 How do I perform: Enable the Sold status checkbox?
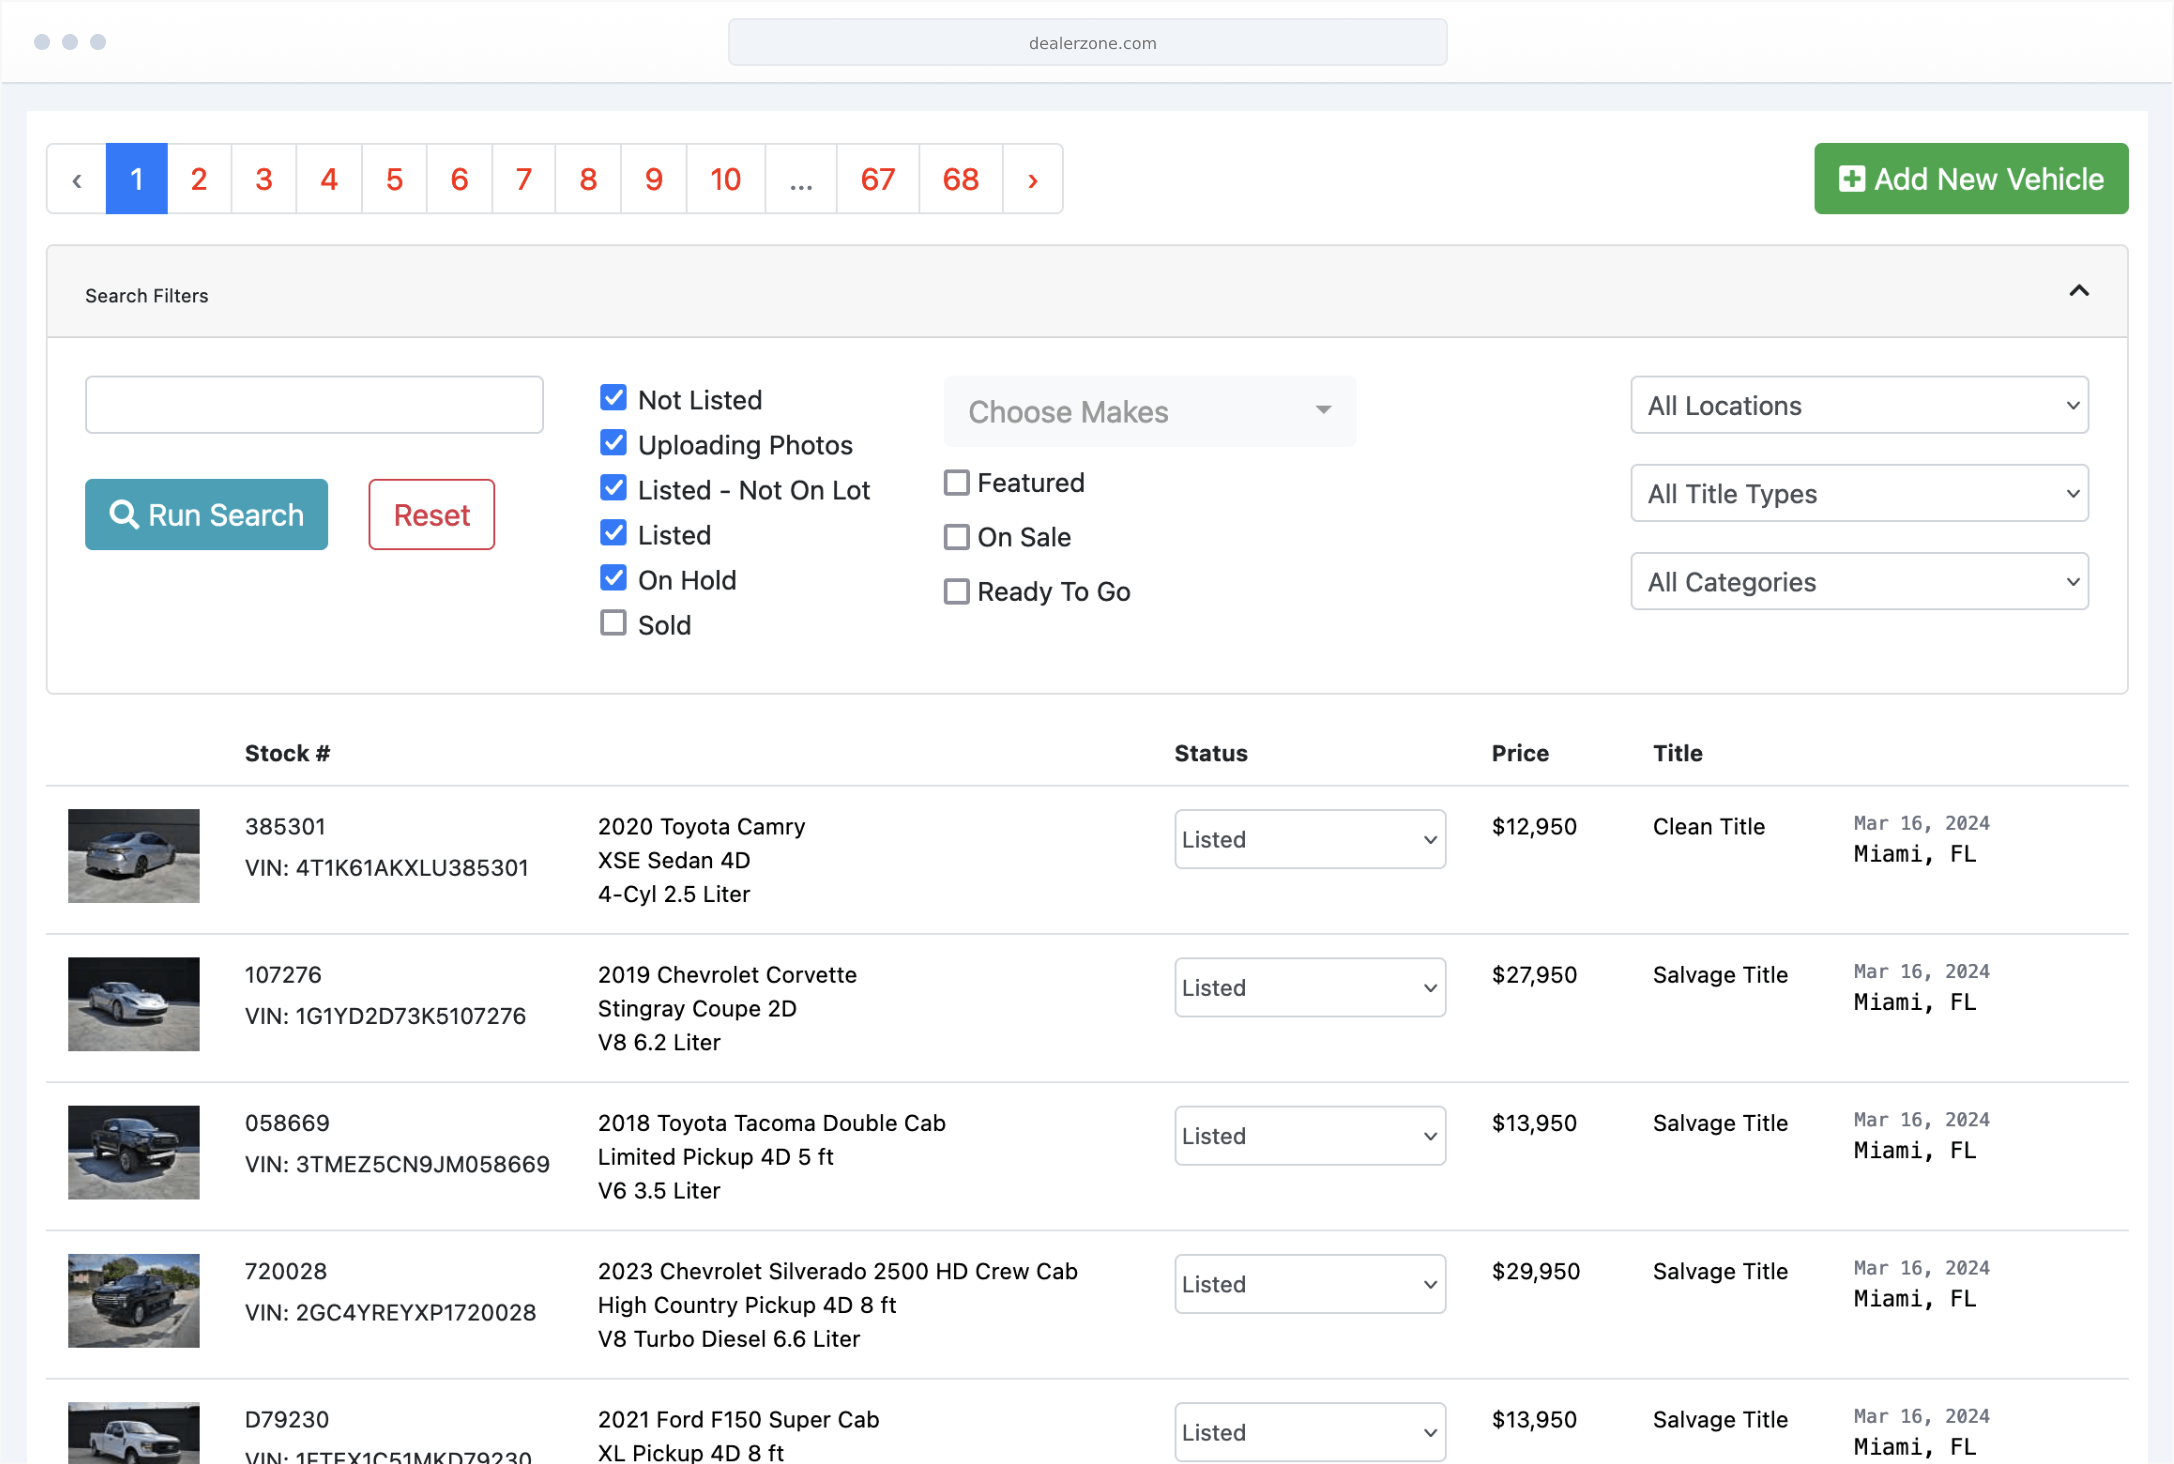[x=613, y=623]
